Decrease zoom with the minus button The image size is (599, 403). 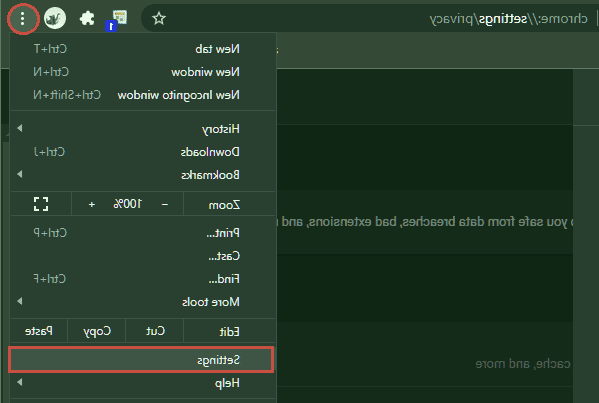165,204
